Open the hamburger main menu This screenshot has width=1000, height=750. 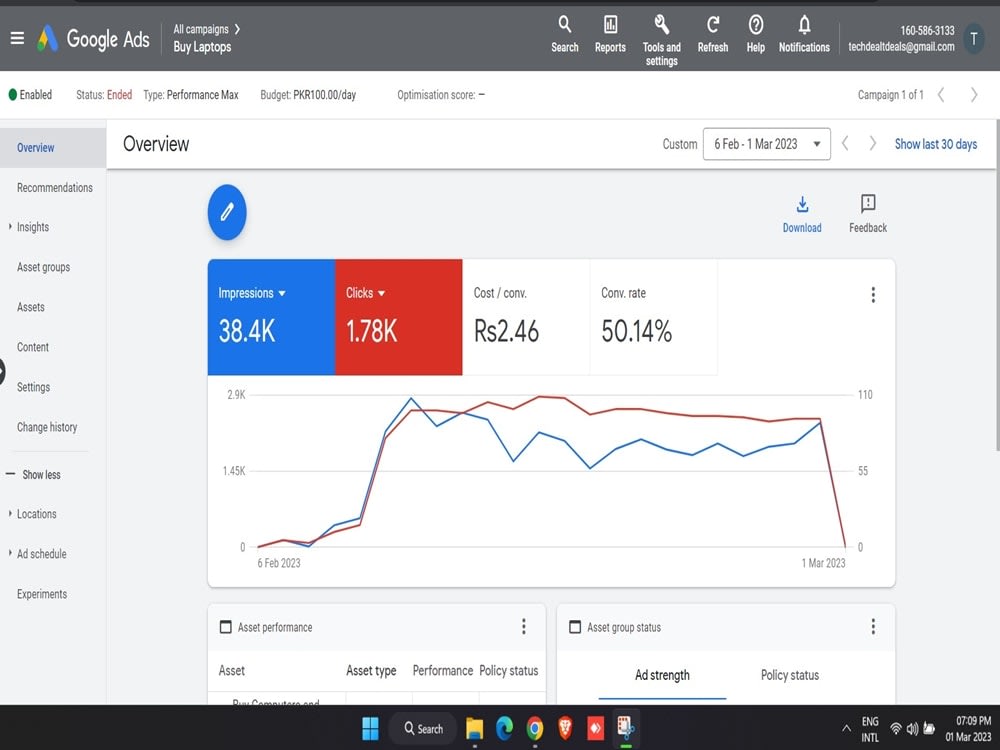[17, 38]
